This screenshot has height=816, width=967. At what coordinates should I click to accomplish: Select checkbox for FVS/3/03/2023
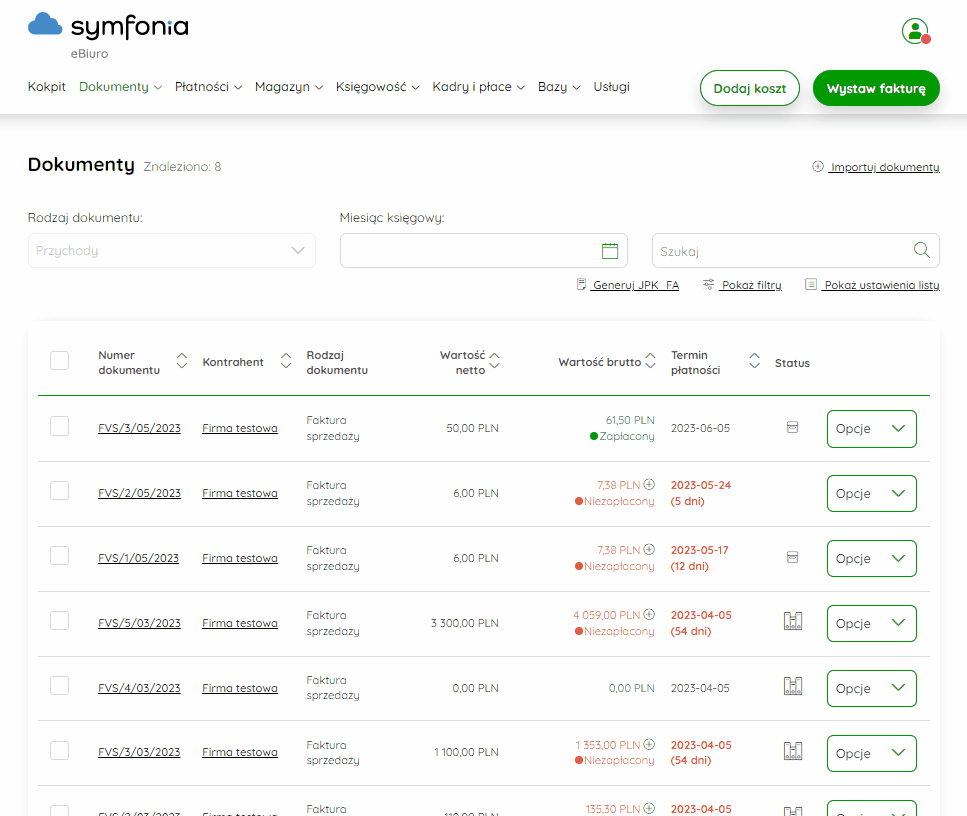point(59,751)
